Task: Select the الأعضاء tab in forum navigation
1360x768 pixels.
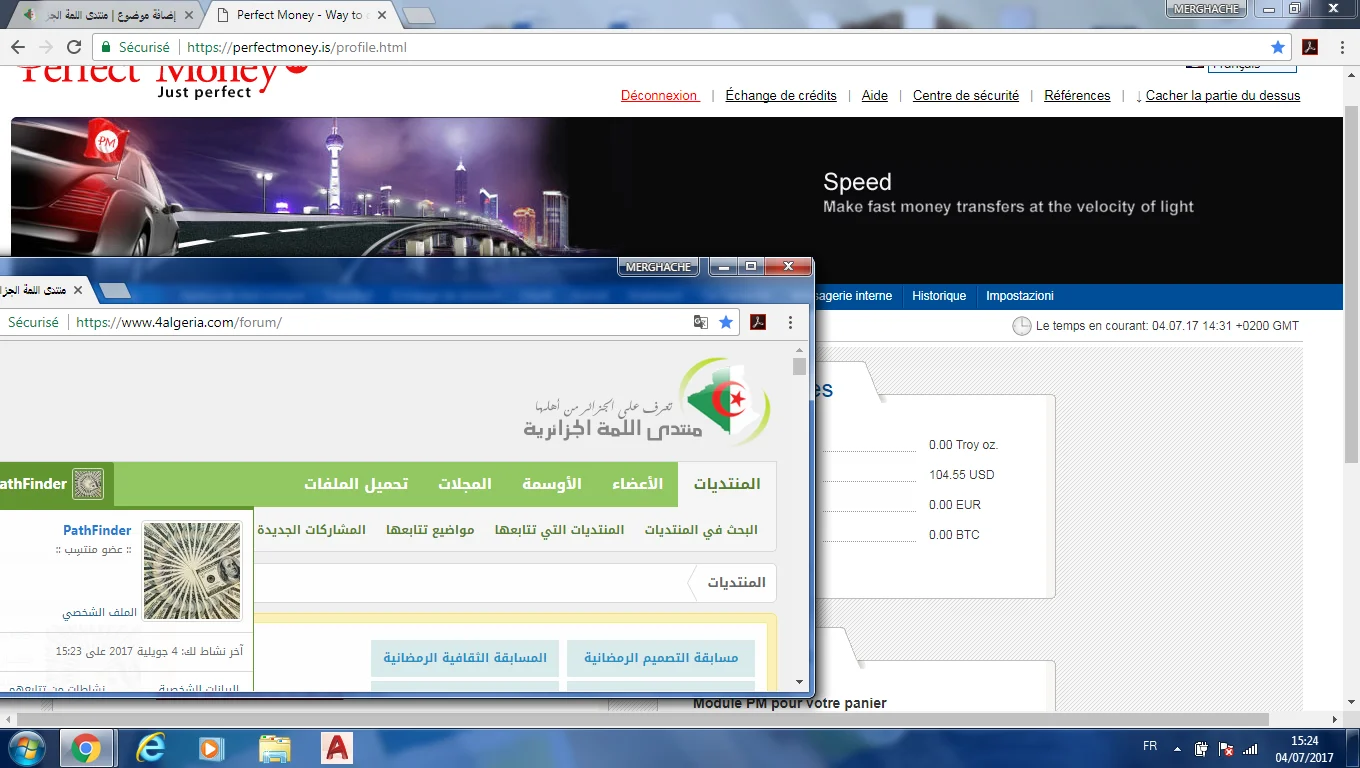Action: pyautogui.click(x=637, y=484)
